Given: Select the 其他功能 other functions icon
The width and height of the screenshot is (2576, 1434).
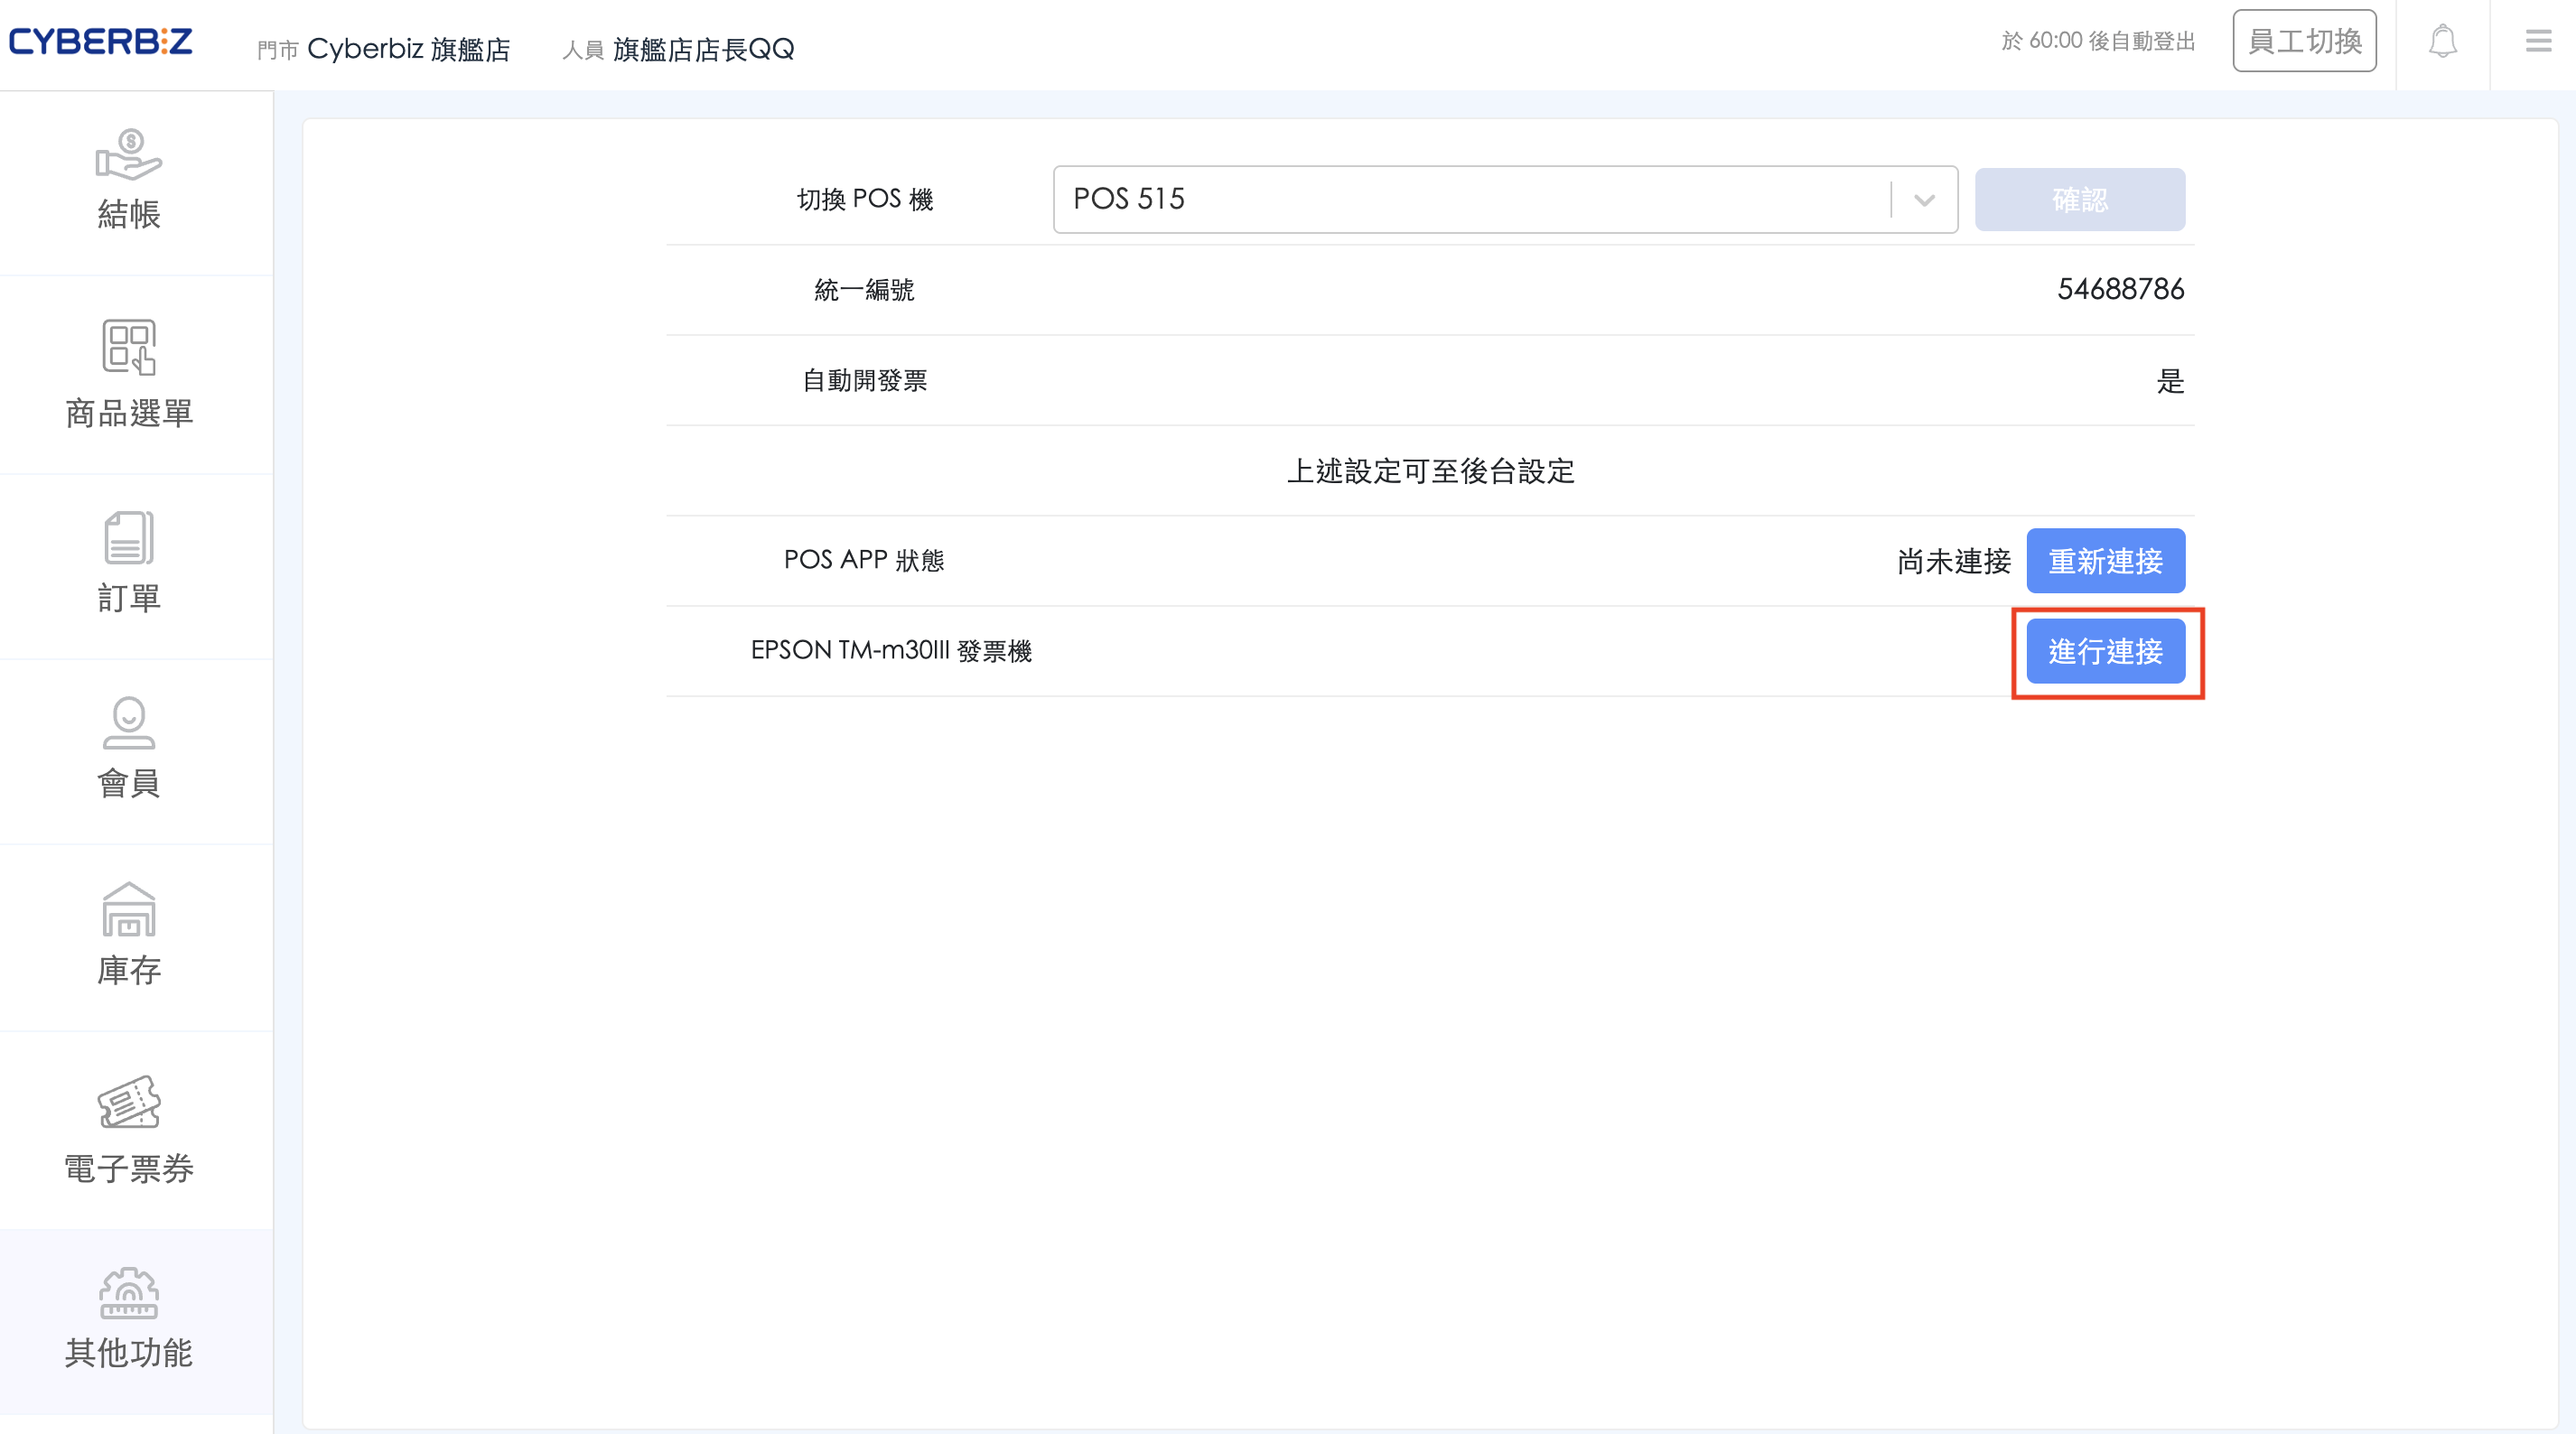Looking at the screenshot, I should tap(128, 1293).
